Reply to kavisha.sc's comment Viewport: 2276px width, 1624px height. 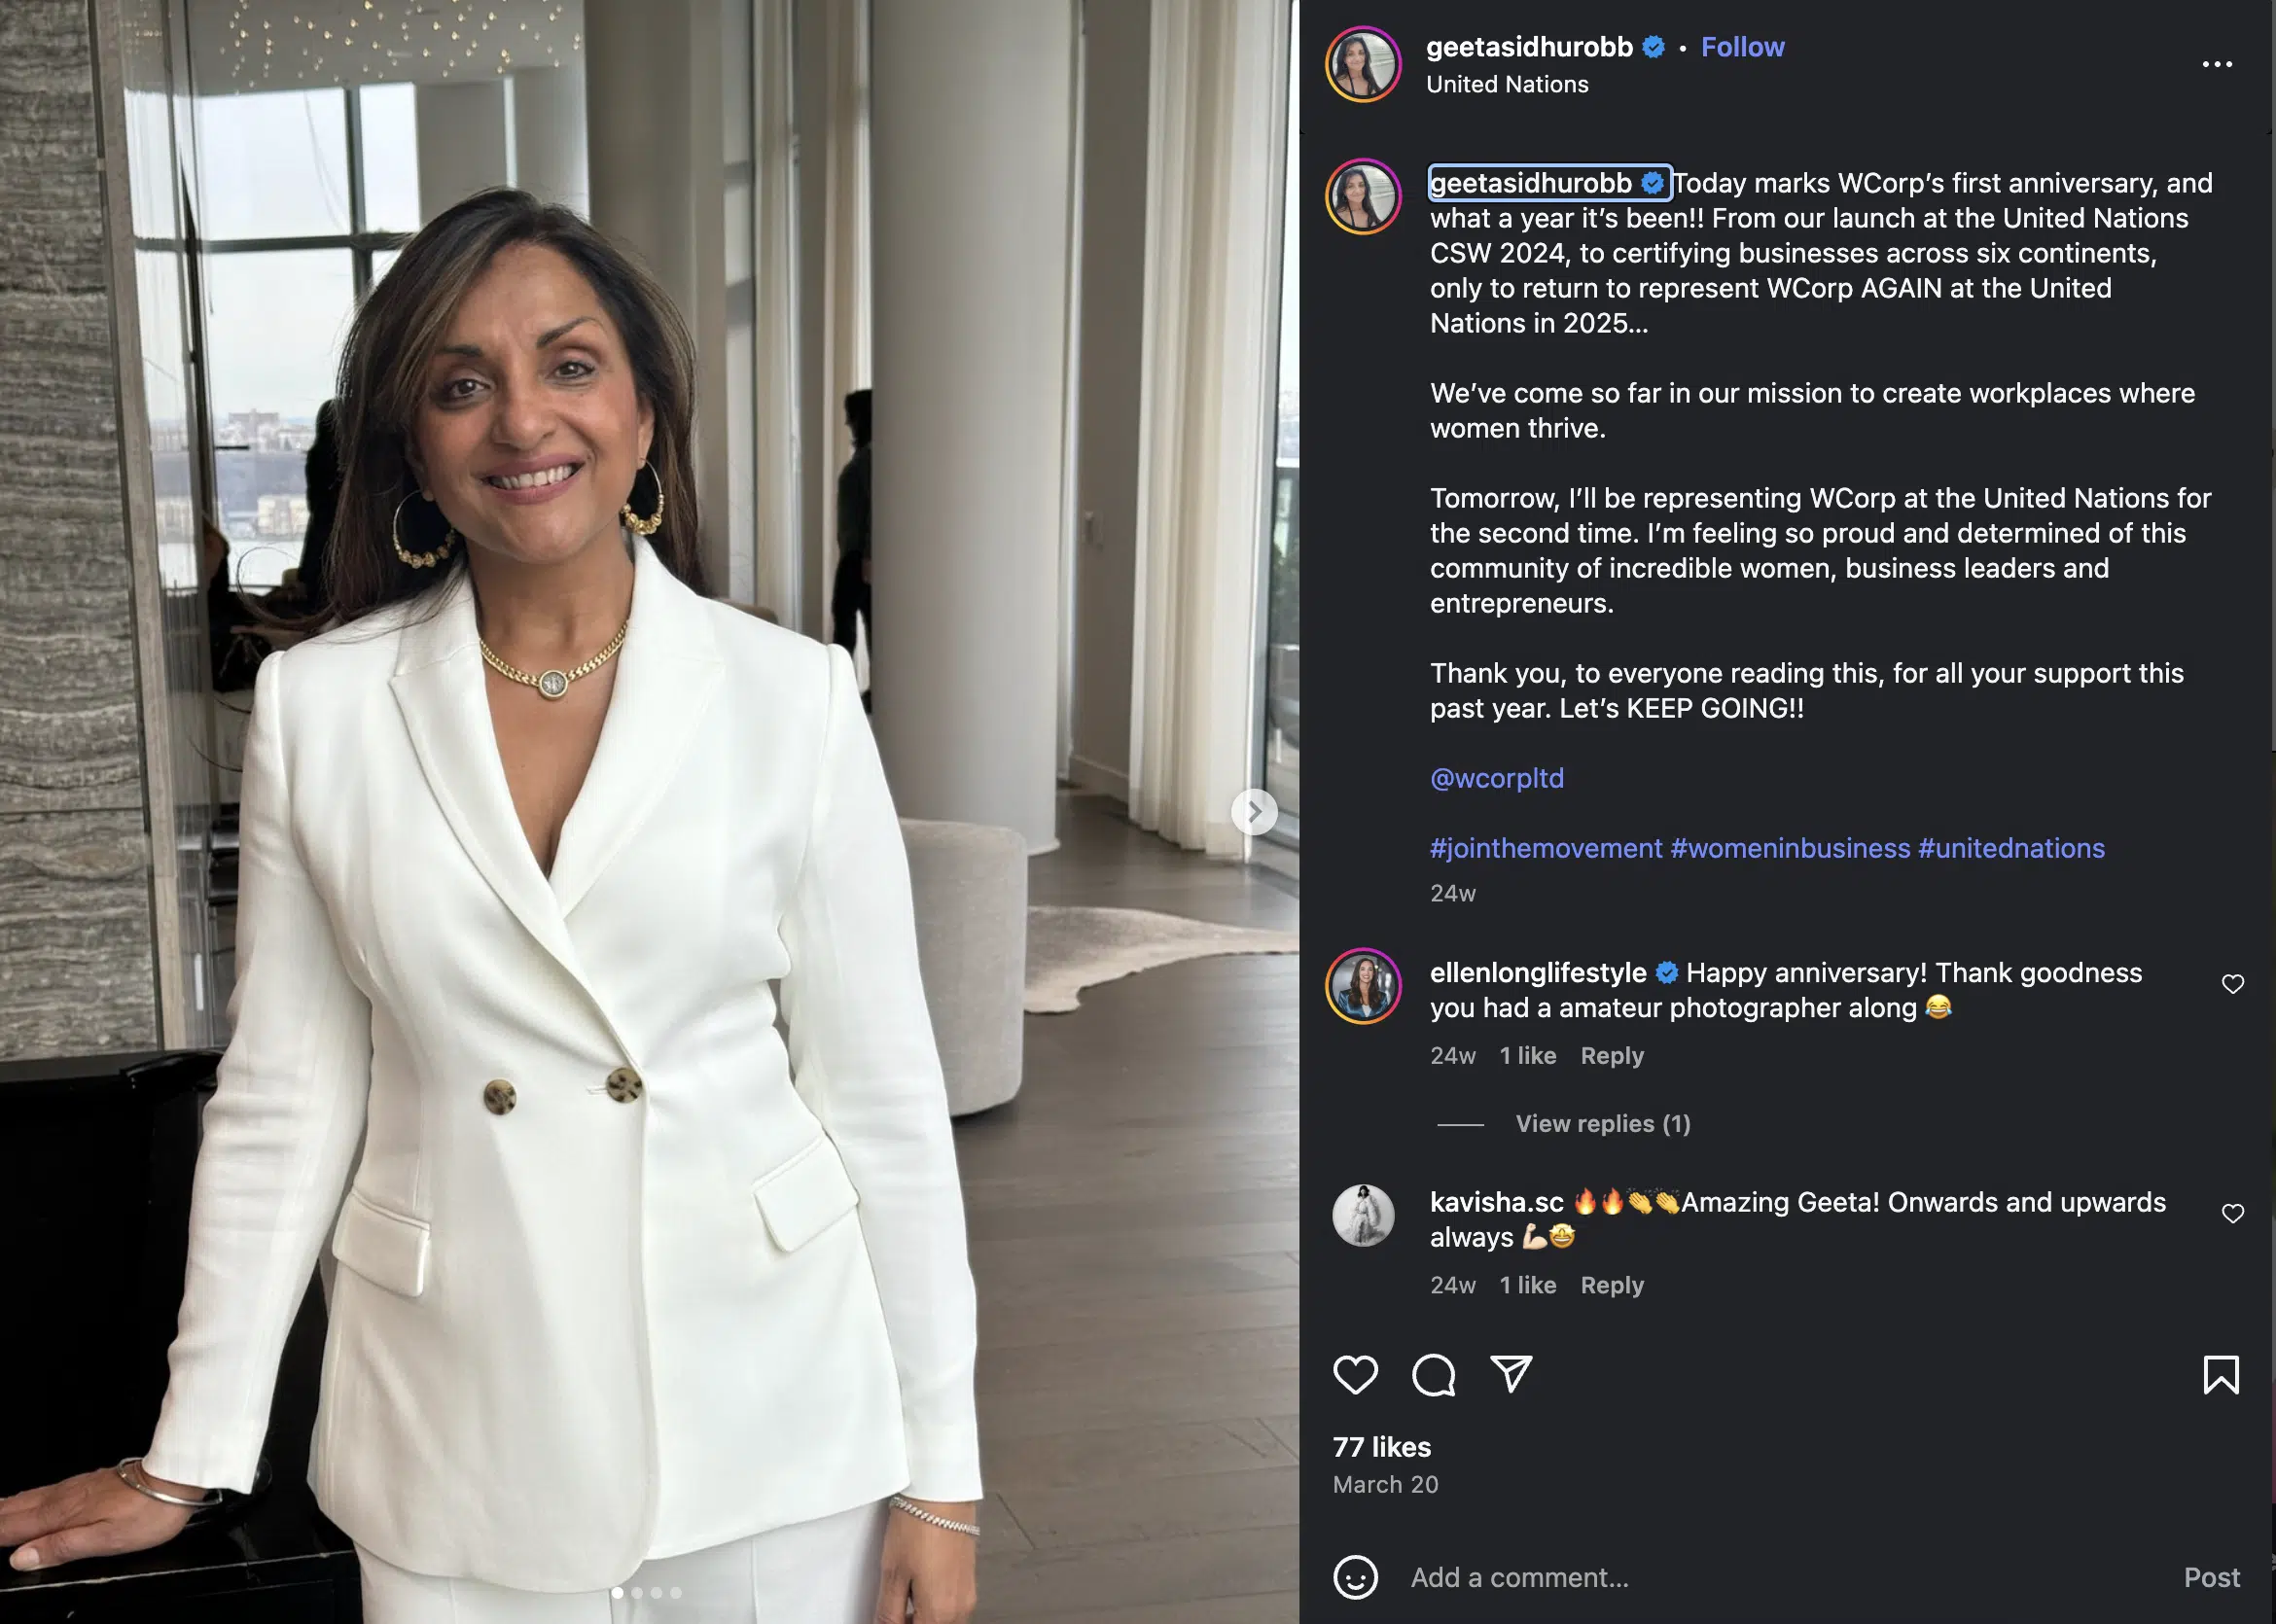(1612, 1285)
